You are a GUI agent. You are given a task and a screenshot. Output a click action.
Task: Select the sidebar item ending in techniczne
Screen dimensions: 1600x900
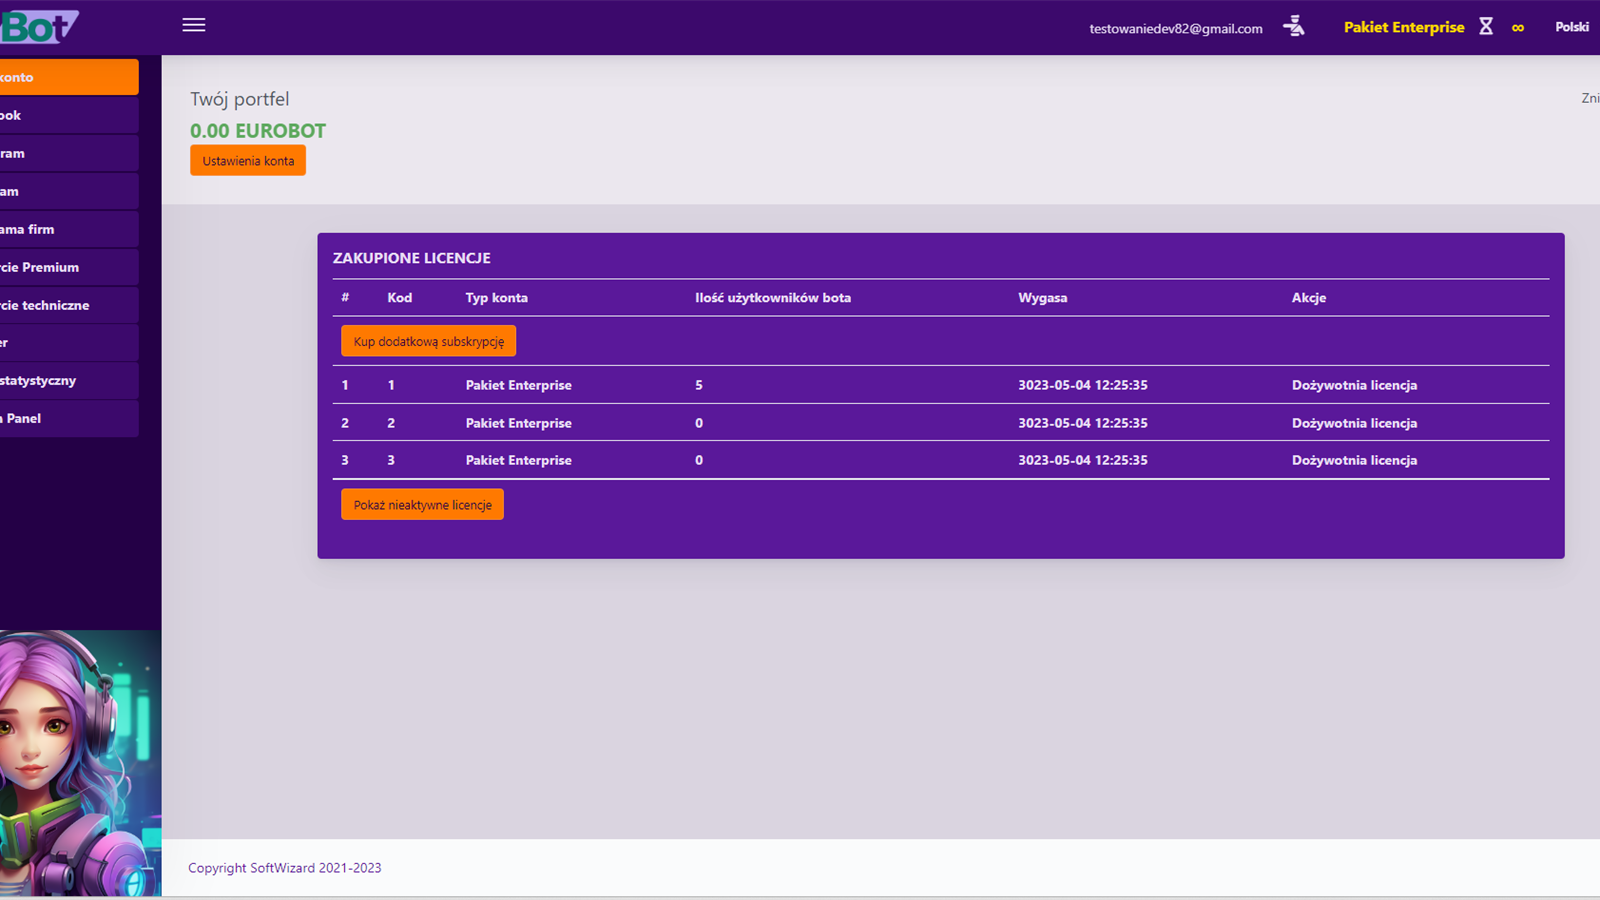click(x=68, y=305)
